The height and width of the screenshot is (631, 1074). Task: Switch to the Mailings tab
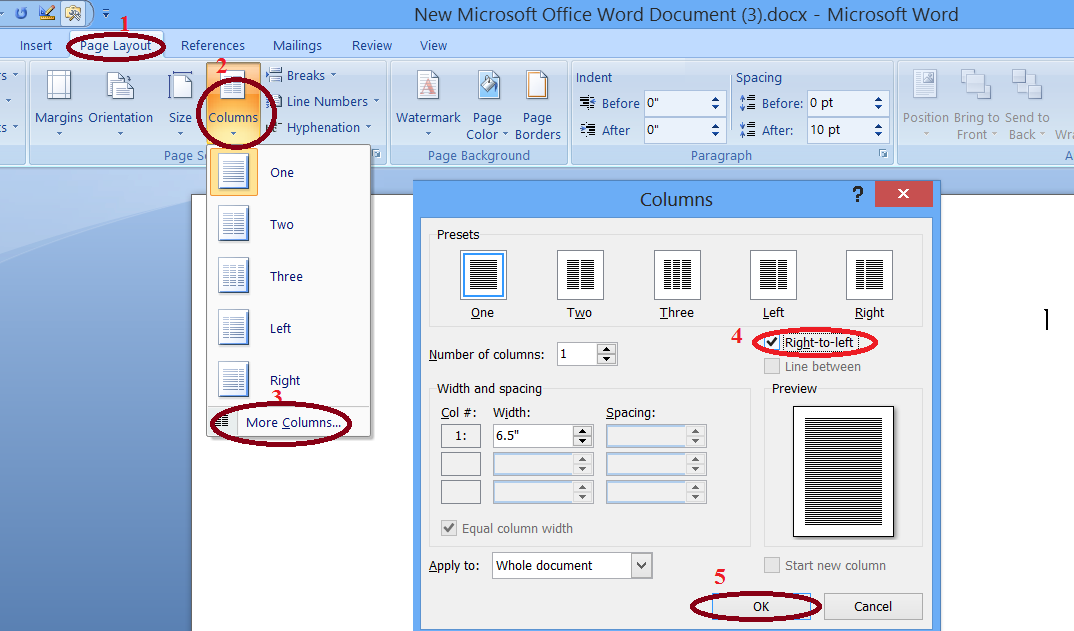[297, 45]
